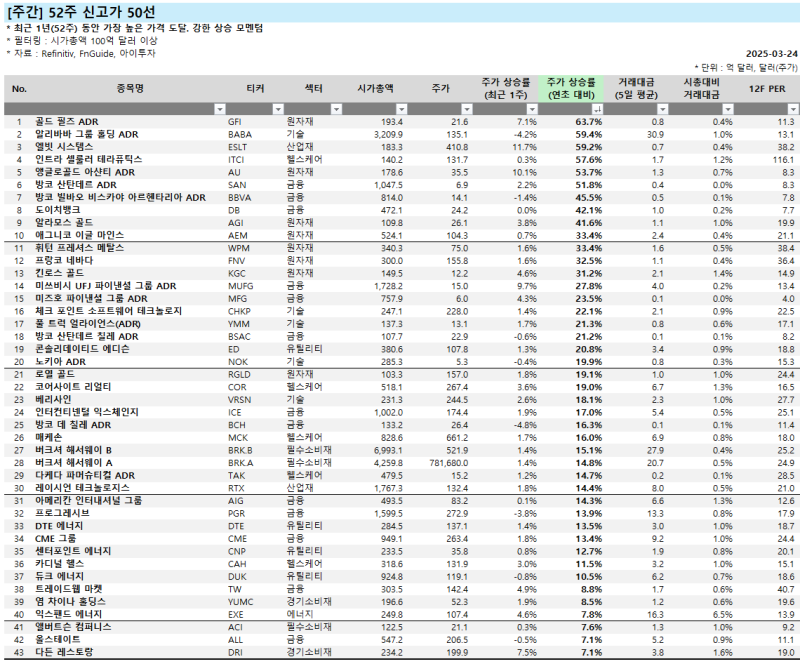This screenshot has height=664, width=800.
Task: Click the date 2025-03-24
Action: [771, 54]
